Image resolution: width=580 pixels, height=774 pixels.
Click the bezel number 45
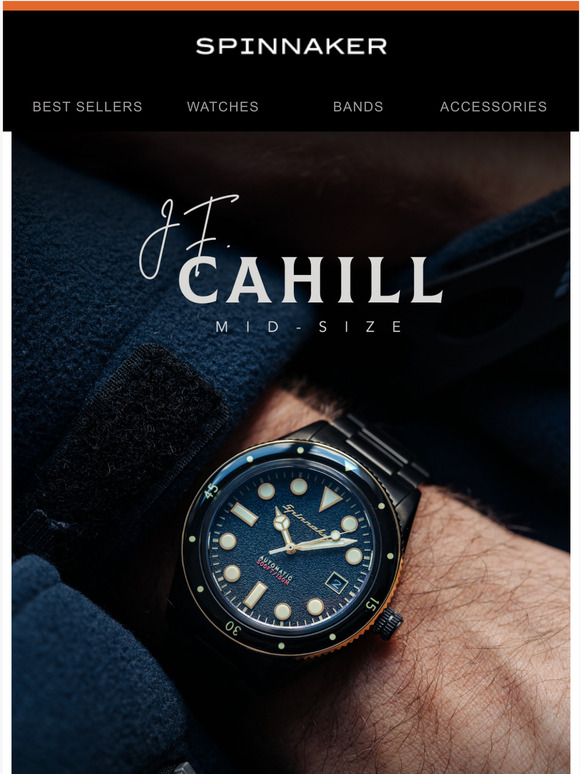(211, 491)
